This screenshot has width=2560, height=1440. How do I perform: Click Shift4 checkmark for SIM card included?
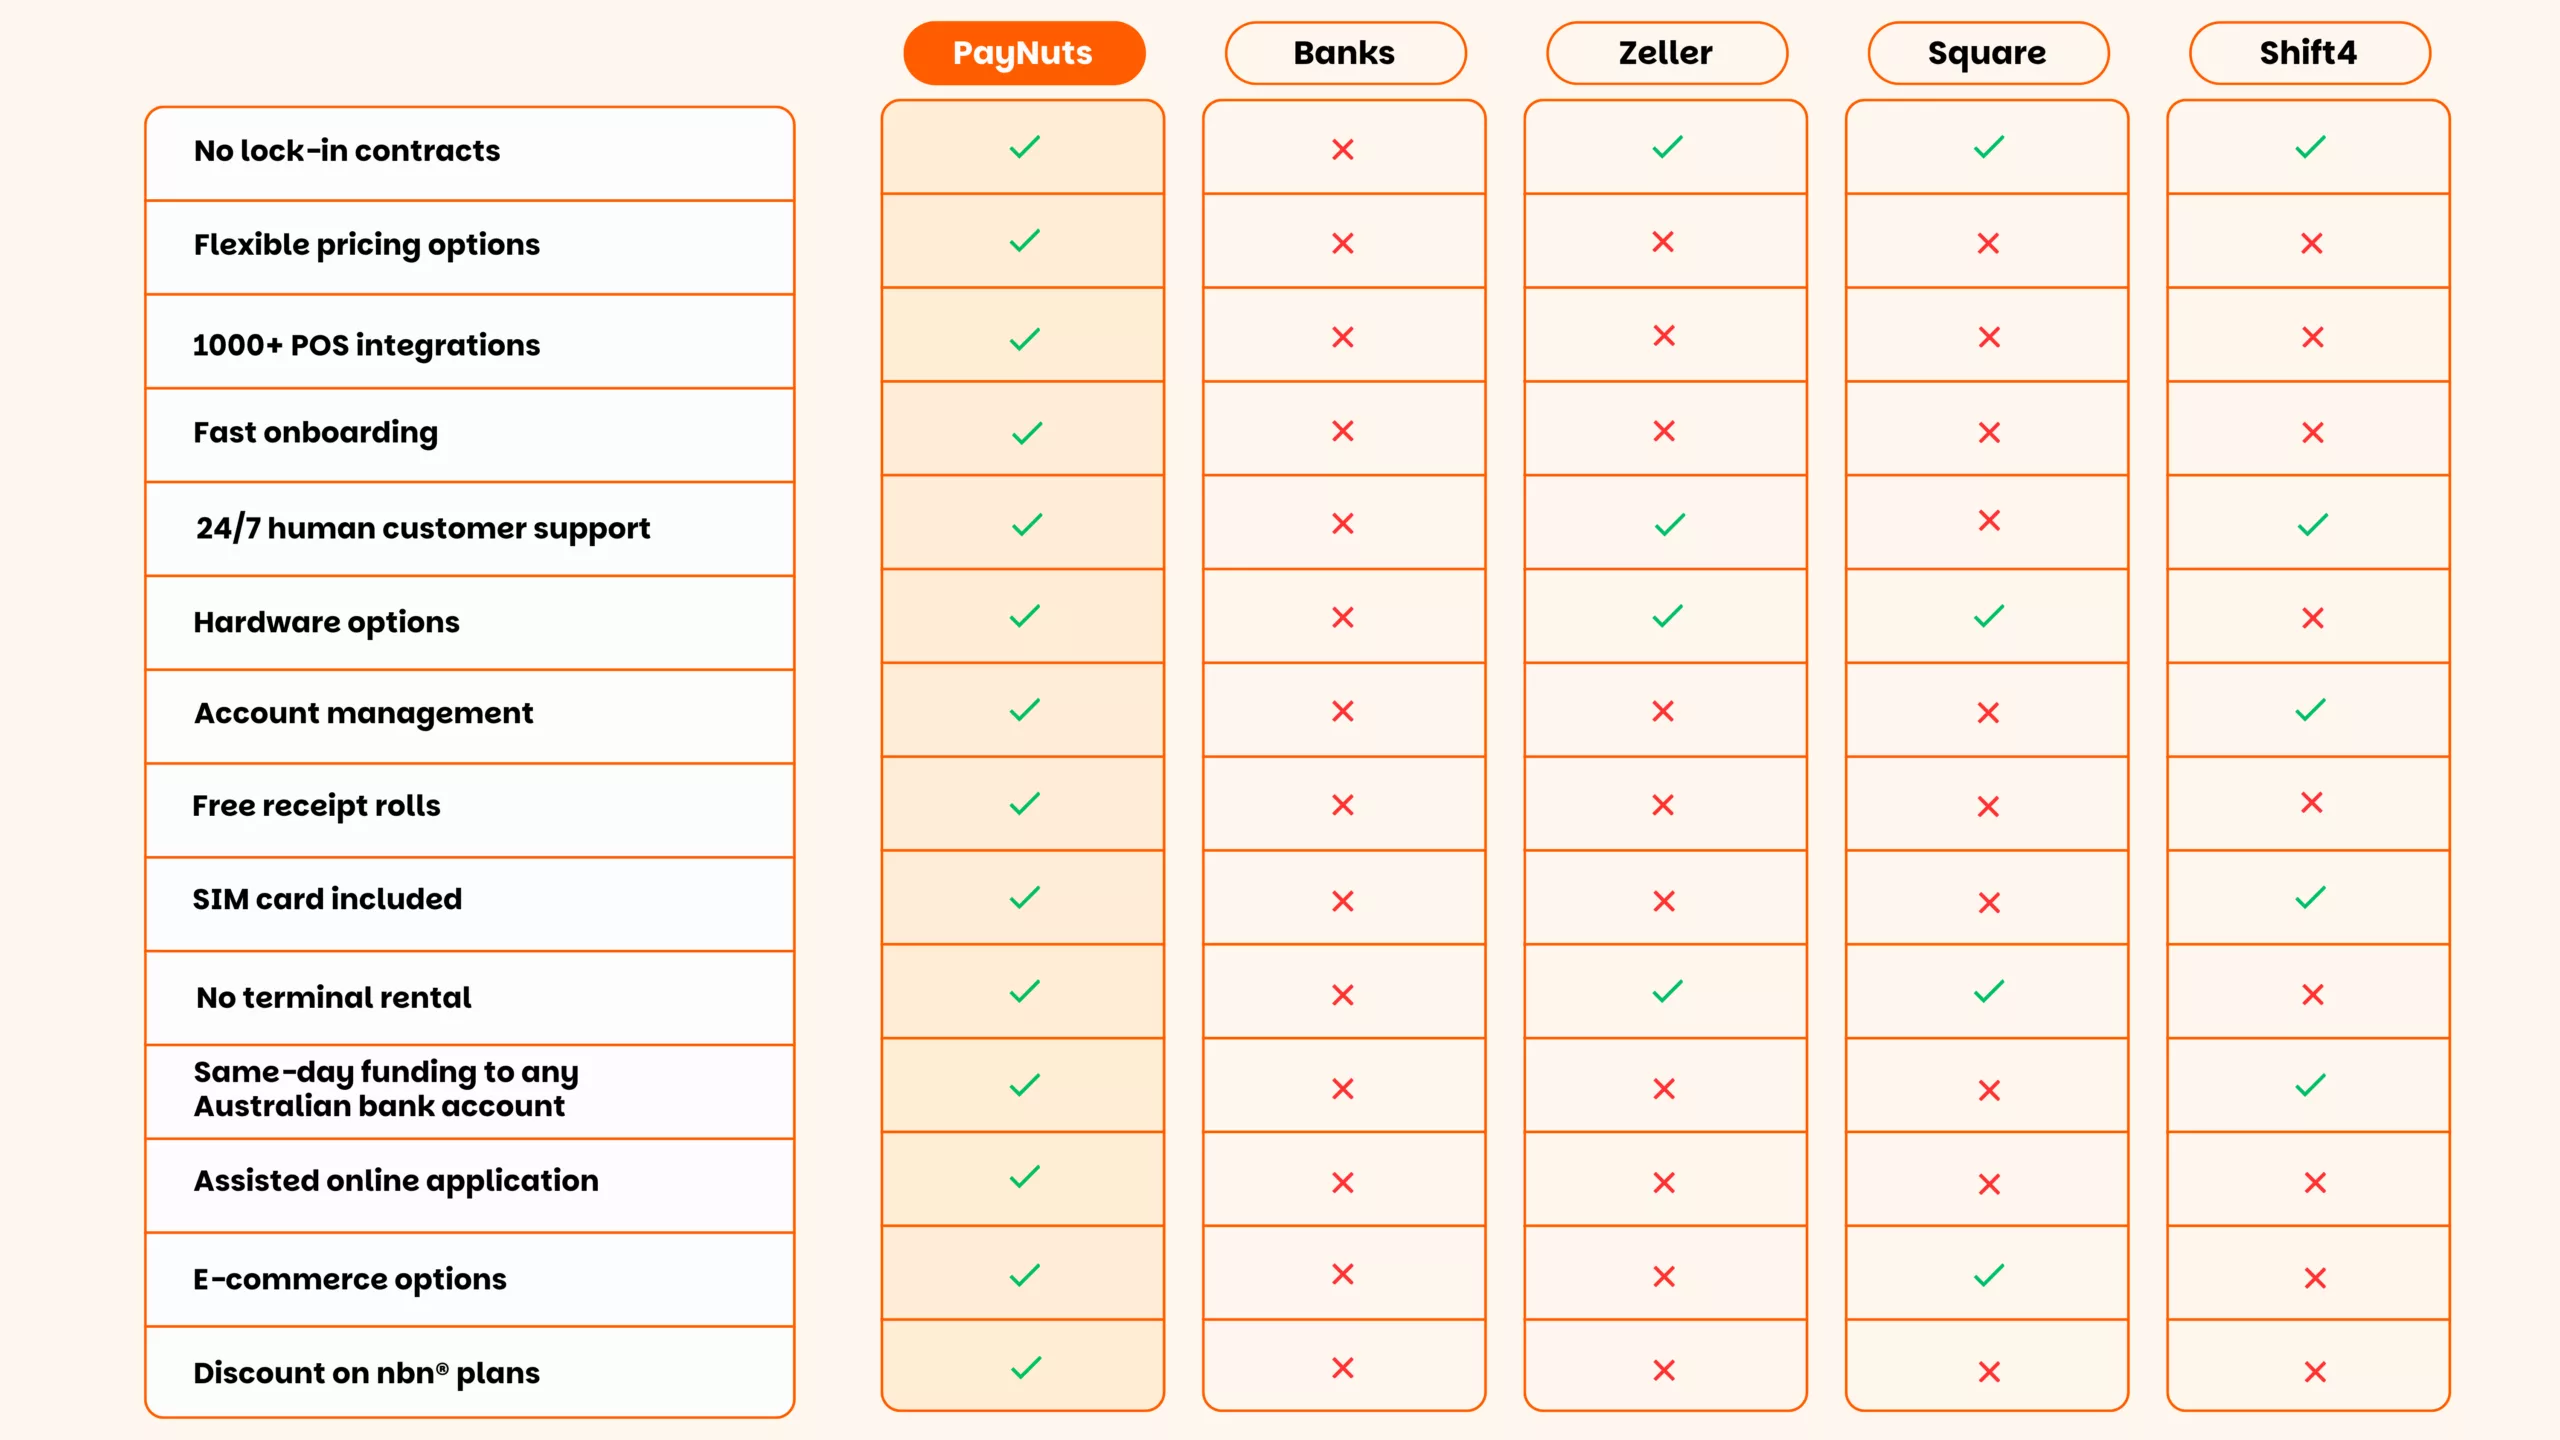(x=2311, y=897)
